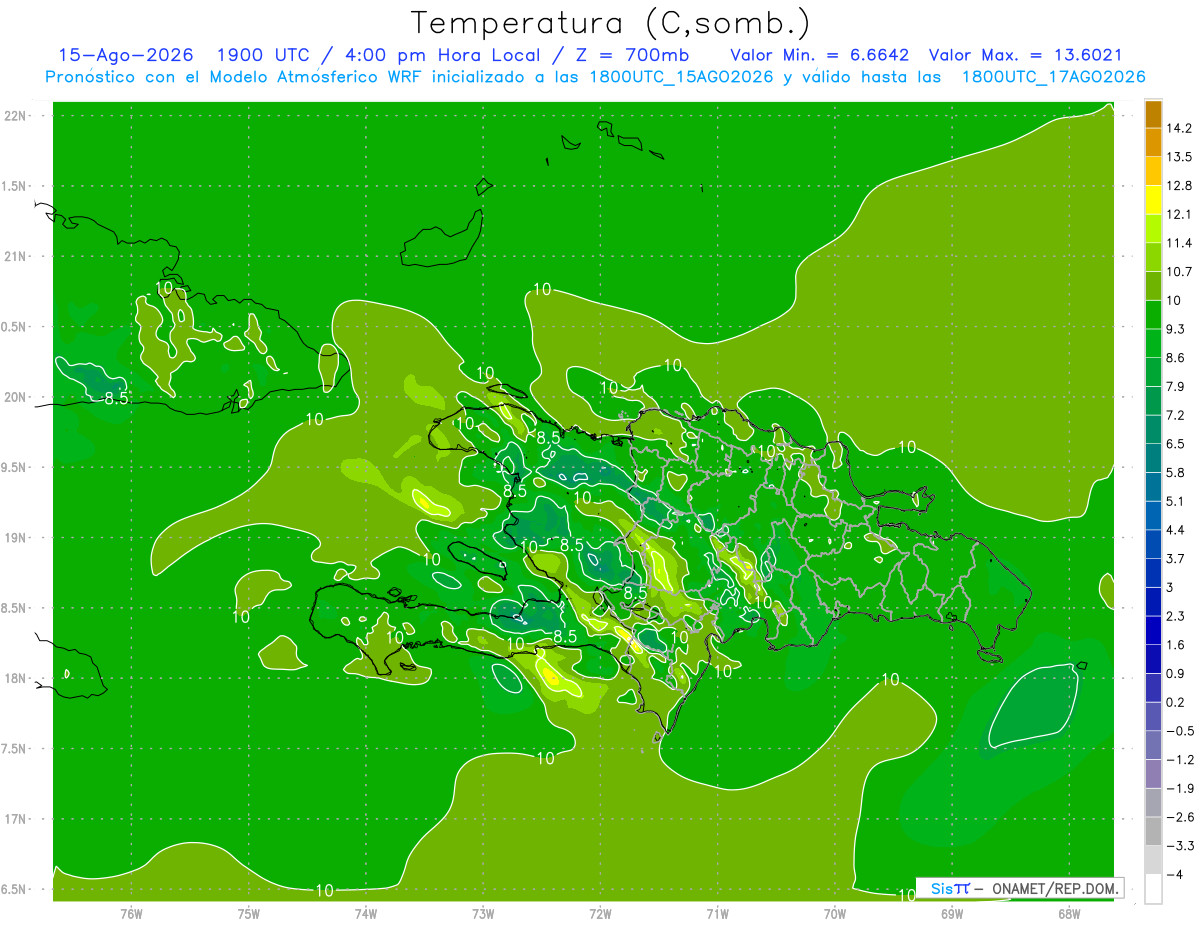Click legend value '5.1'
1200x927 pixels.
(1175, 501)
